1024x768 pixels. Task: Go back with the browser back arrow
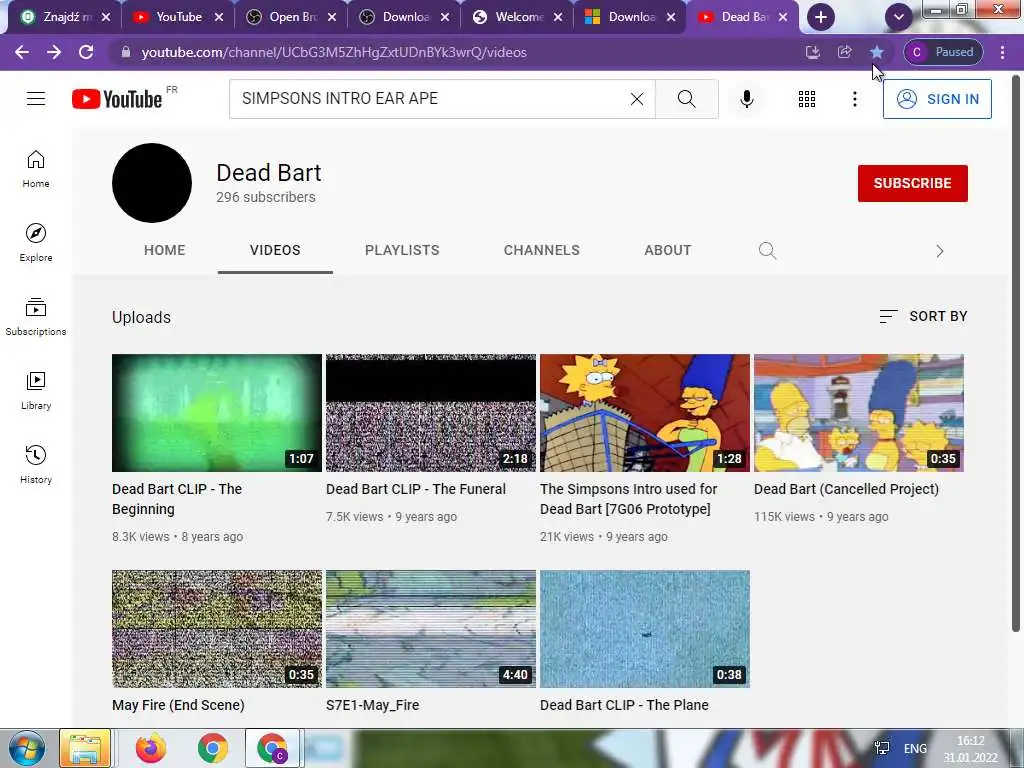click(22, 52)
